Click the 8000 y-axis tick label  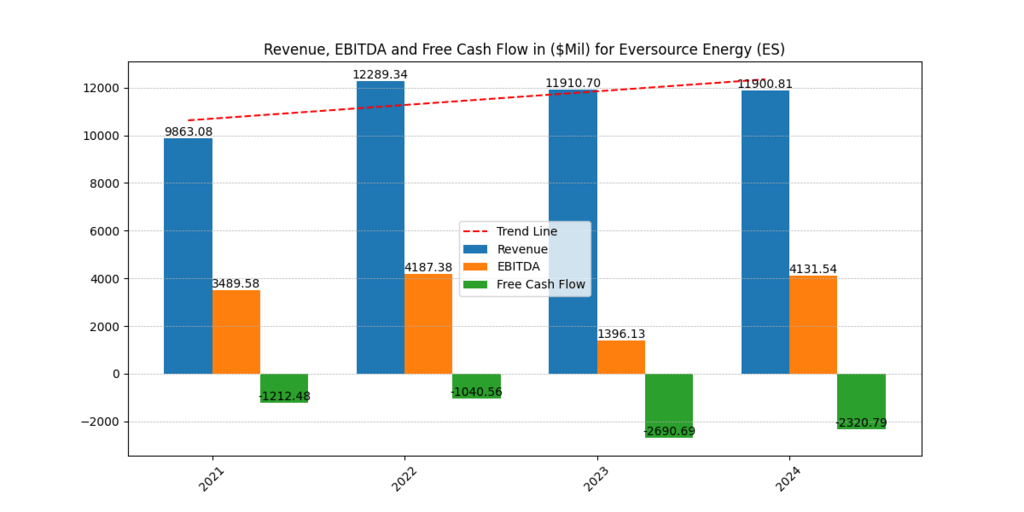(x=103, y=183)
